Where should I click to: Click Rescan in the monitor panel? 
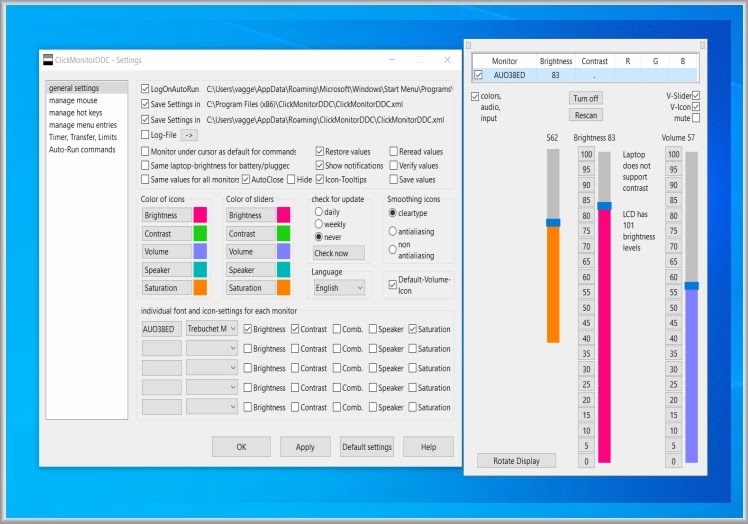[x=586, y=115]
